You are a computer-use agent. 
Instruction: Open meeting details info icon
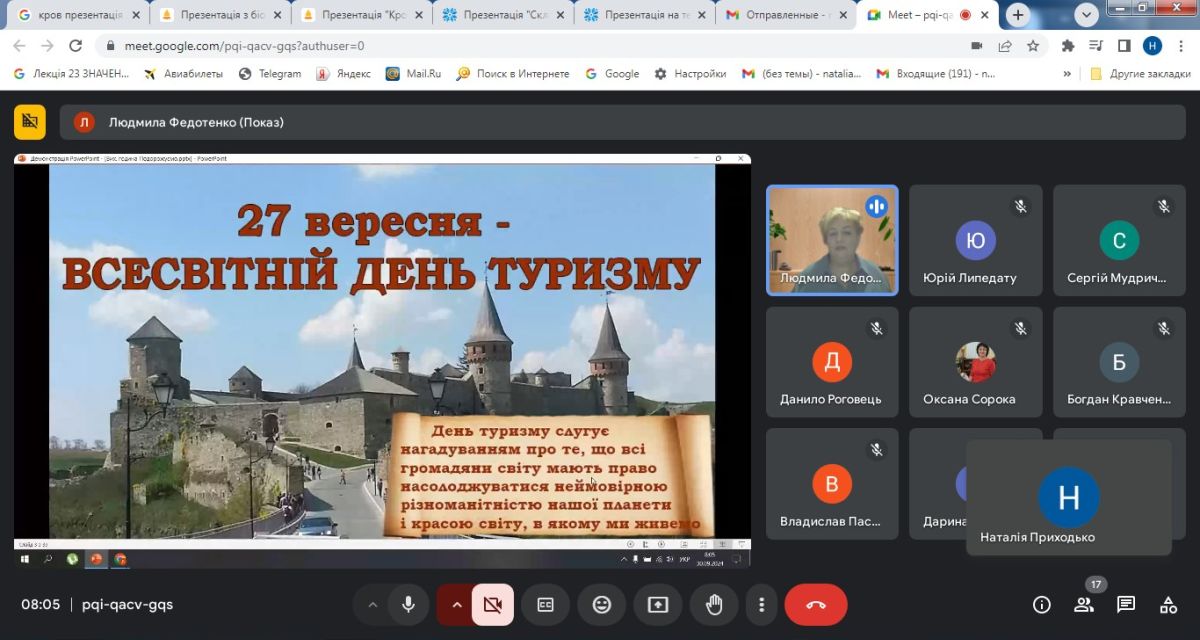click(x=1042, y=604)
